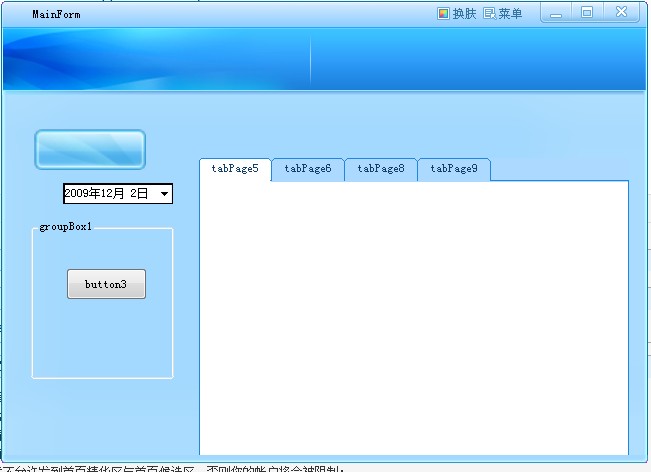Expand the date picker dropdown arrow
This screenshot has width=651, height=472.
164,194
